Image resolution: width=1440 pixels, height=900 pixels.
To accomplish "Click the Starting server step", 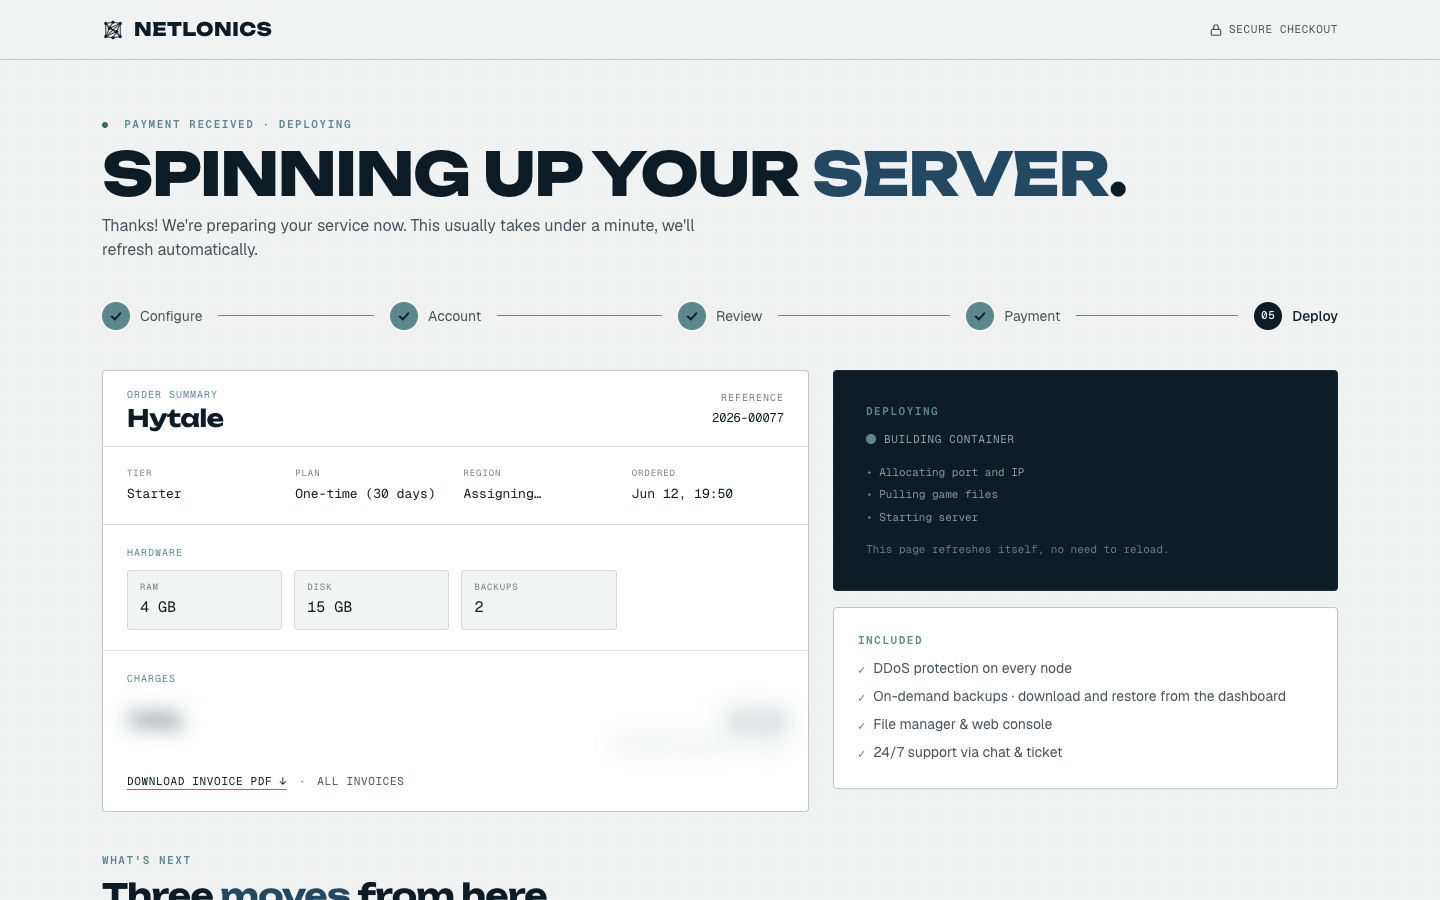I will (928, 518).
